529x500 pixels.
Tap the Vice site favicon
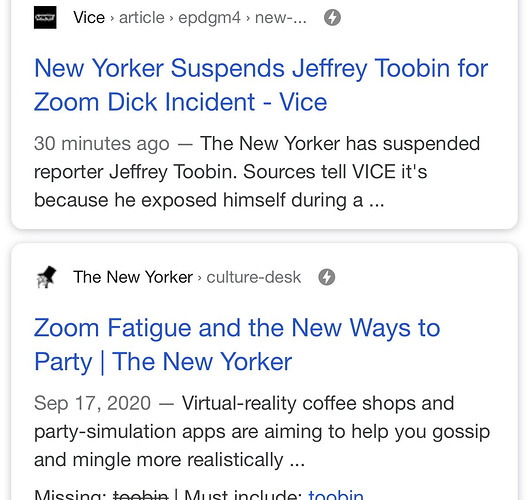pos(45,18)
